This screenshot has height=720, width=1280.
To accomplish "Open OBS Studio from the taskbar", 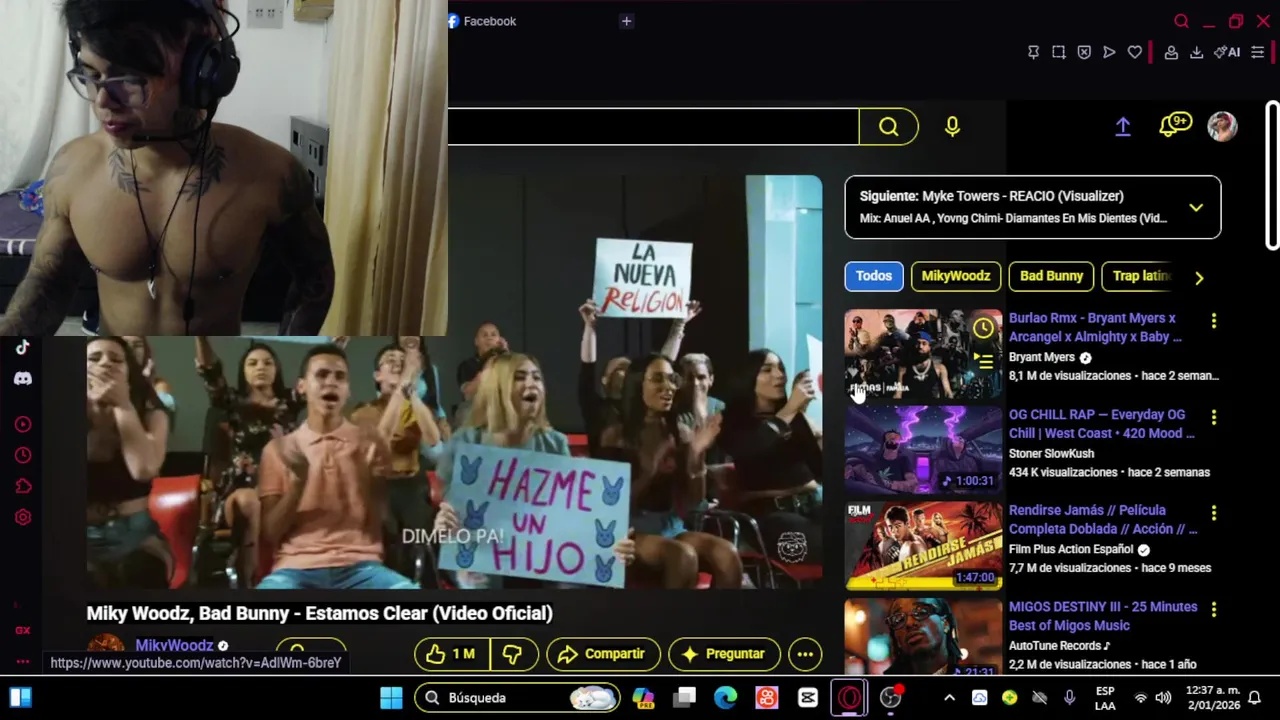I will 890,698.
